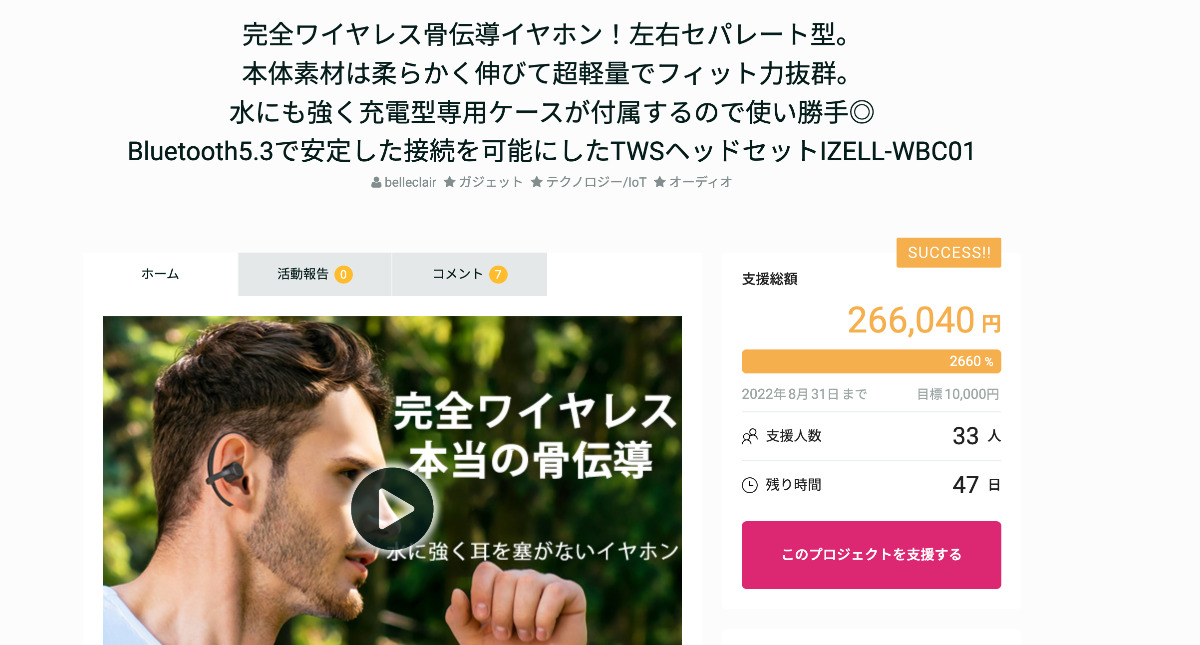Switch to the ホーム tab
The image size is (1200, 645).
[x=160, y=274]
